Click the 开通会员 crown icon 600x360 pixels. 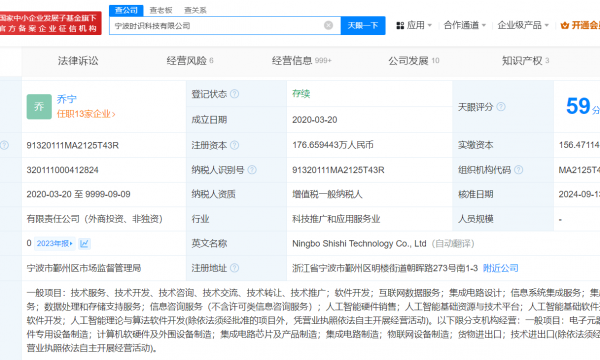pos(564,26)
